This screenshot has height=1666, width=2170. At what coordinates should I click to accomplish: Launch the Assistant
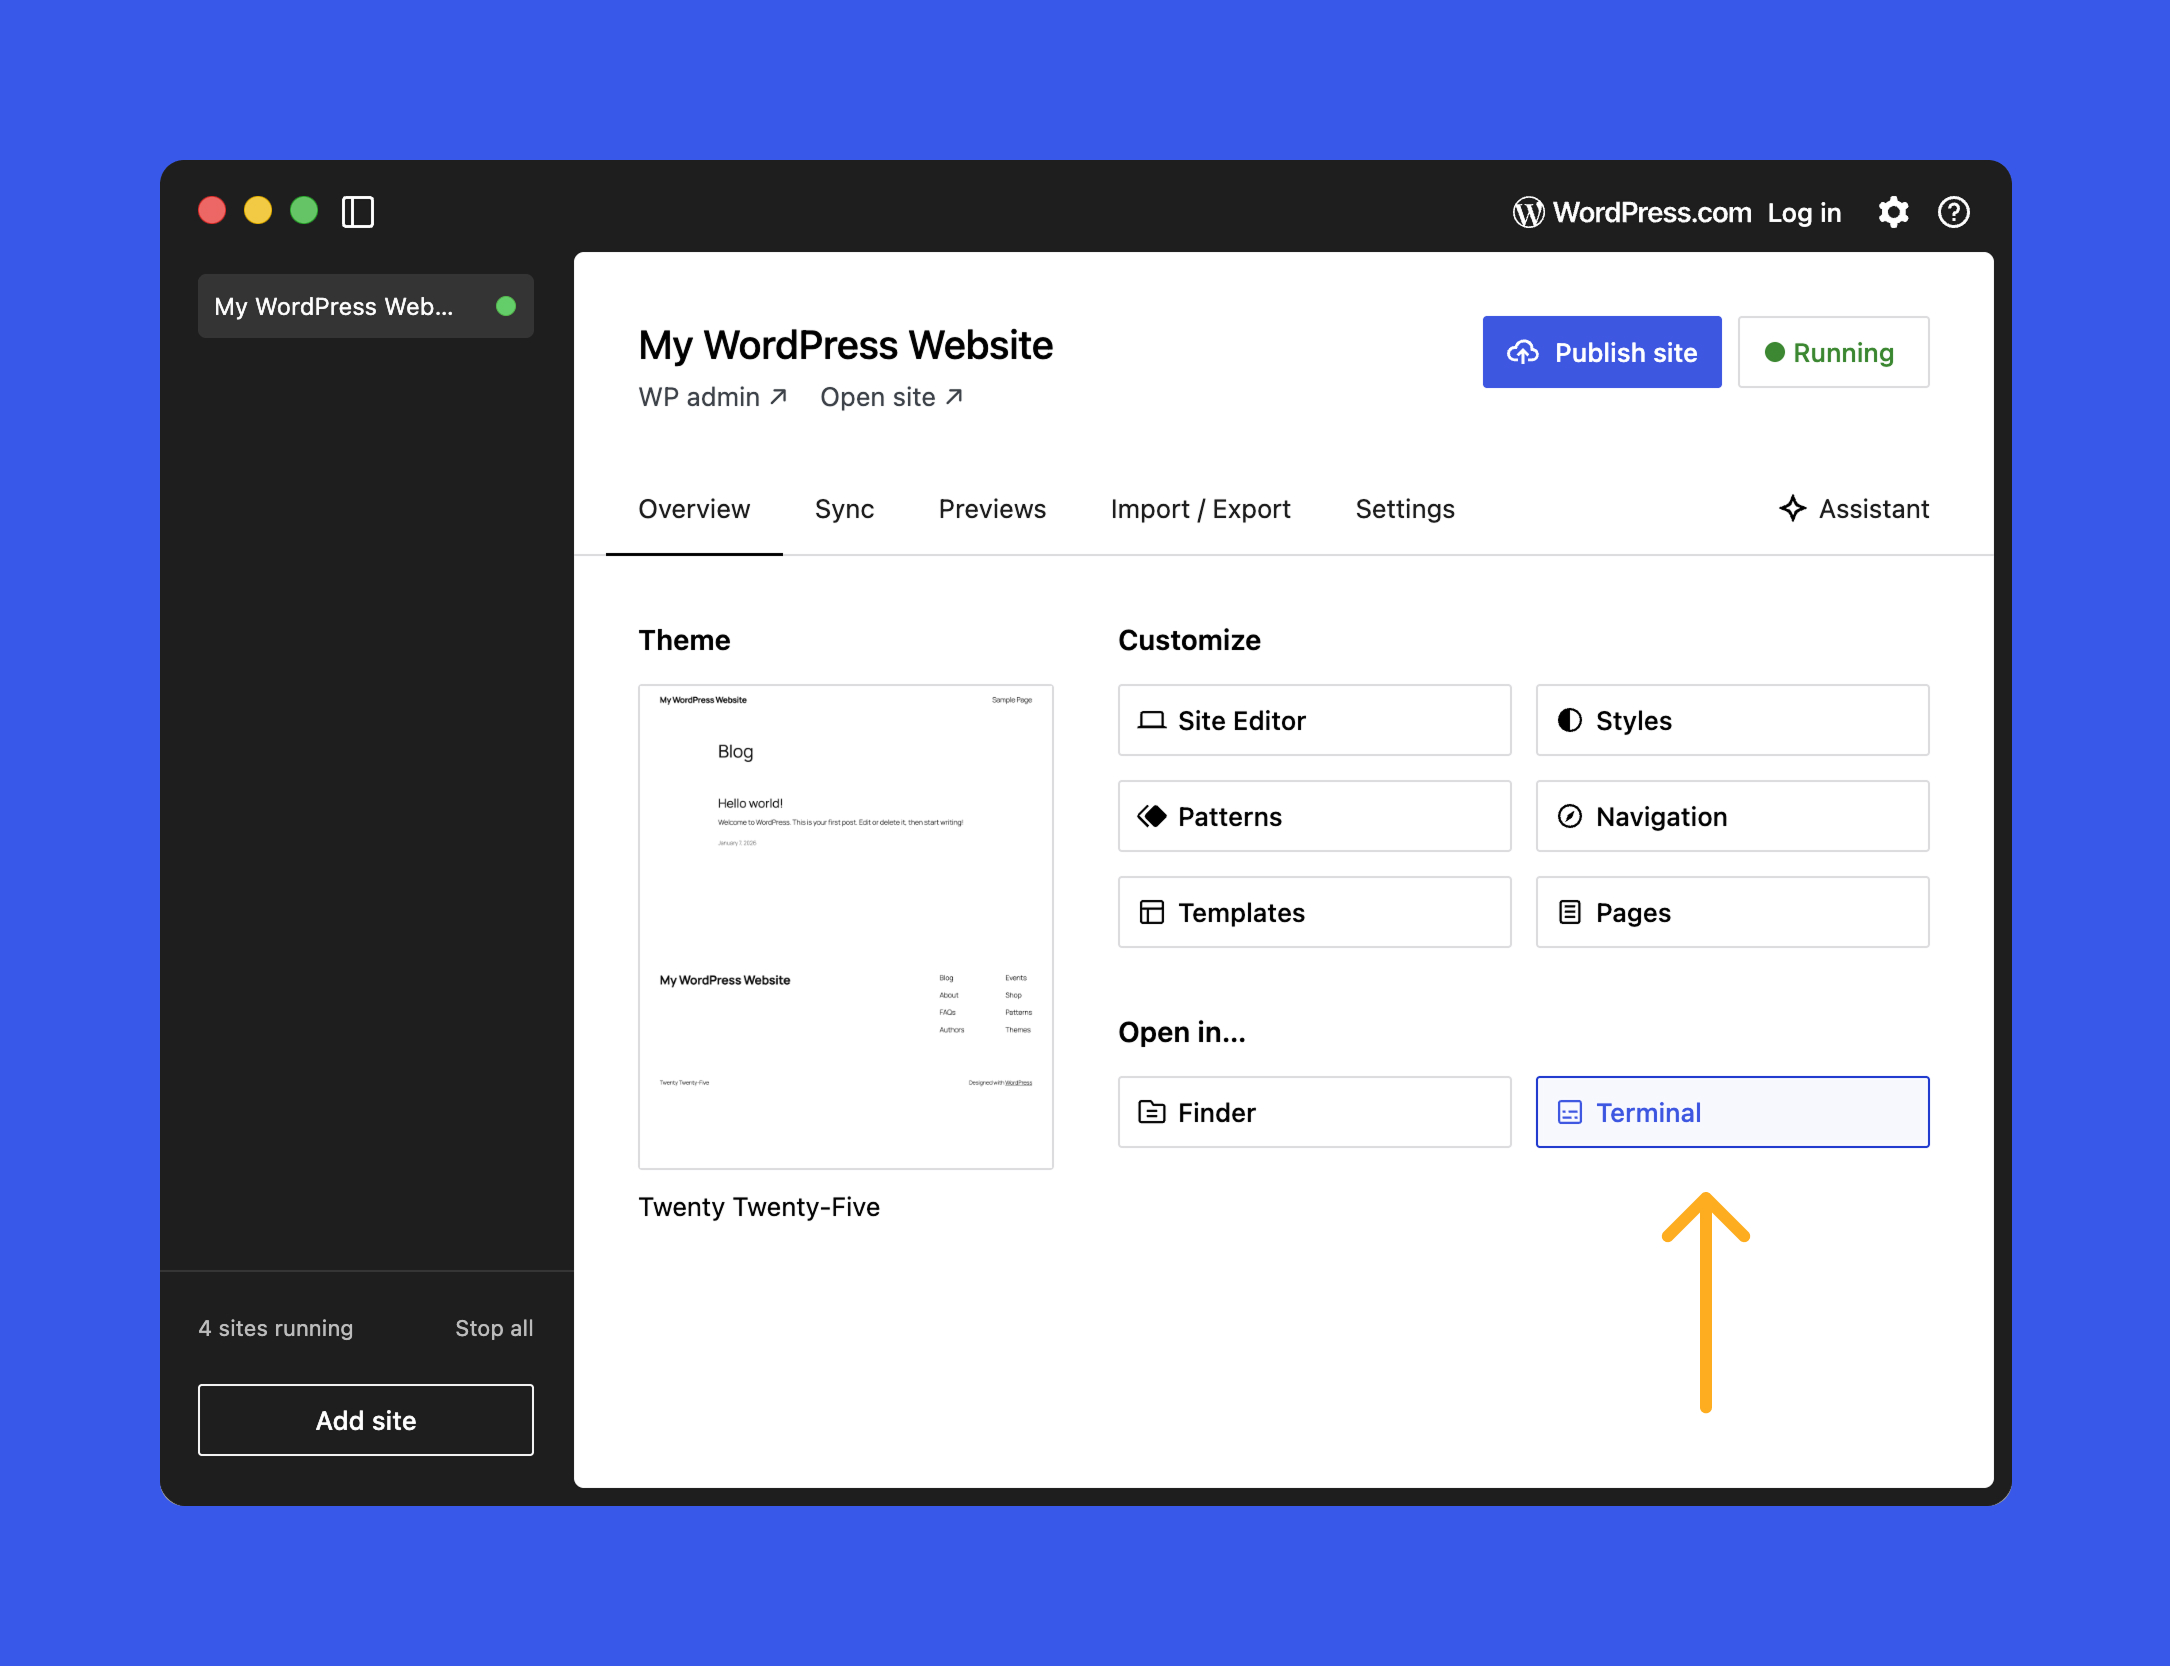[1854, 509]
